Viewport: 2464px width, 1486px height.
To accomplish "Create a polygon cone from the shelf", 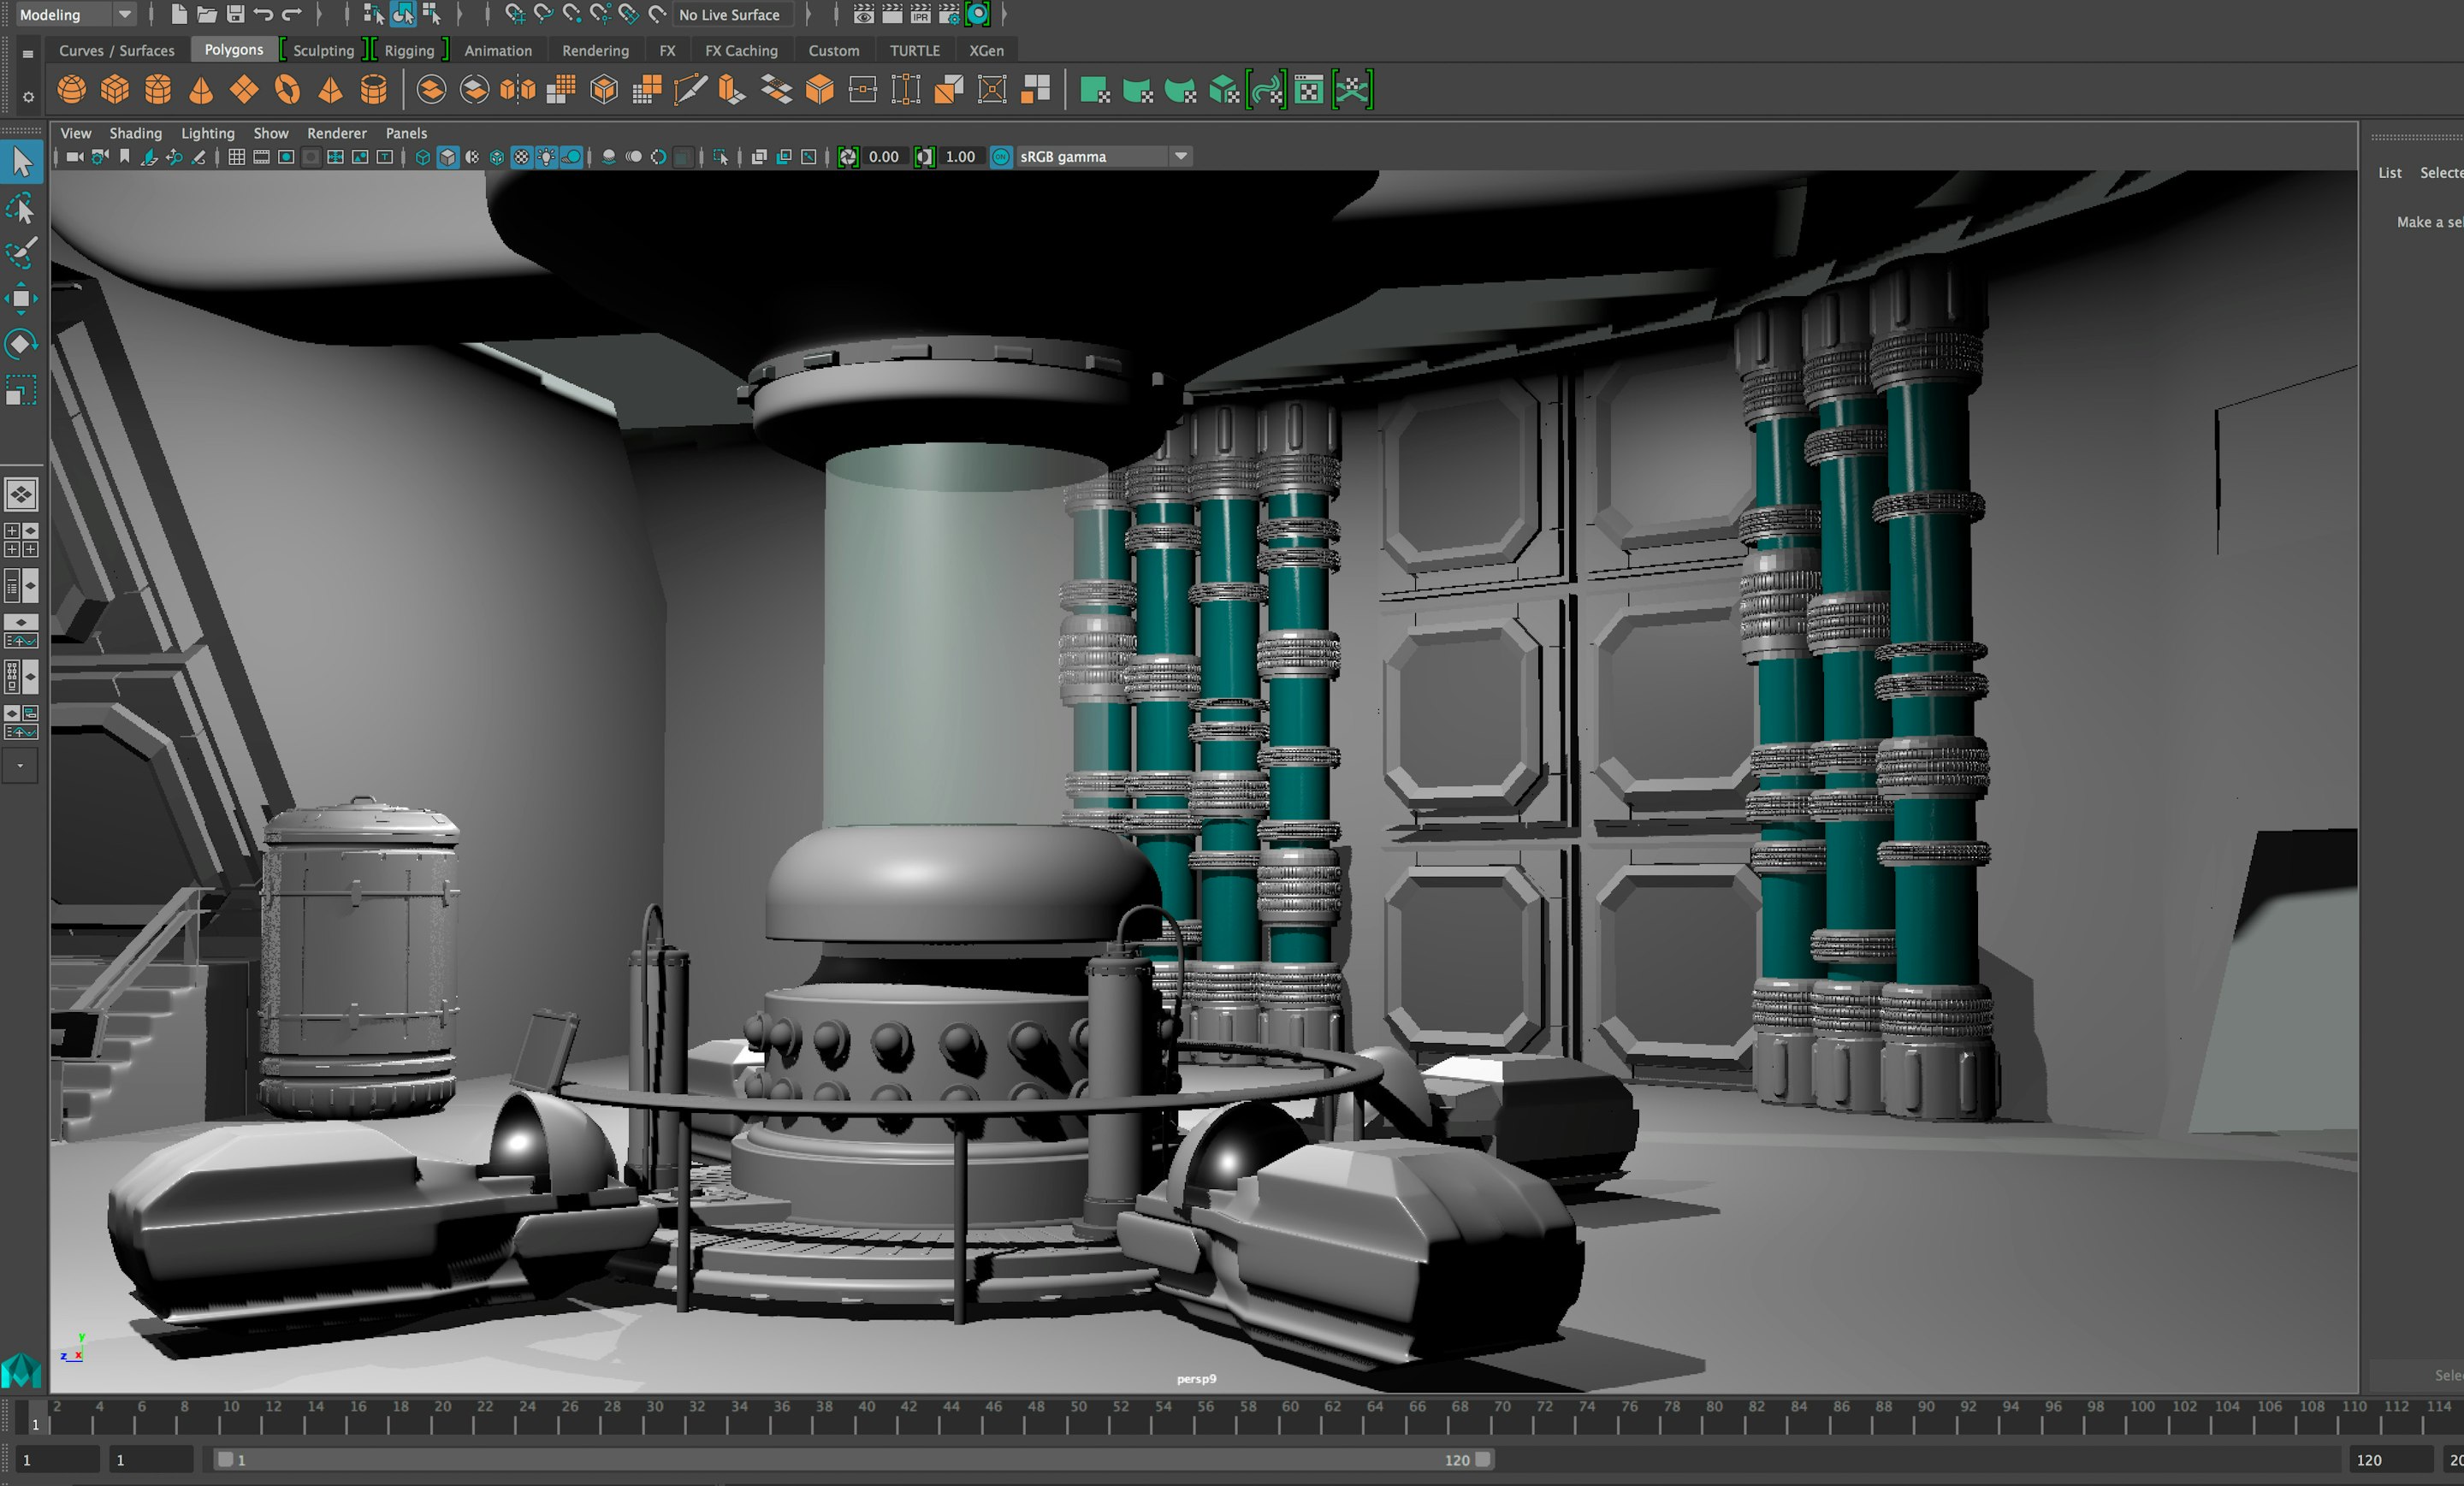I will click(201, 90).
